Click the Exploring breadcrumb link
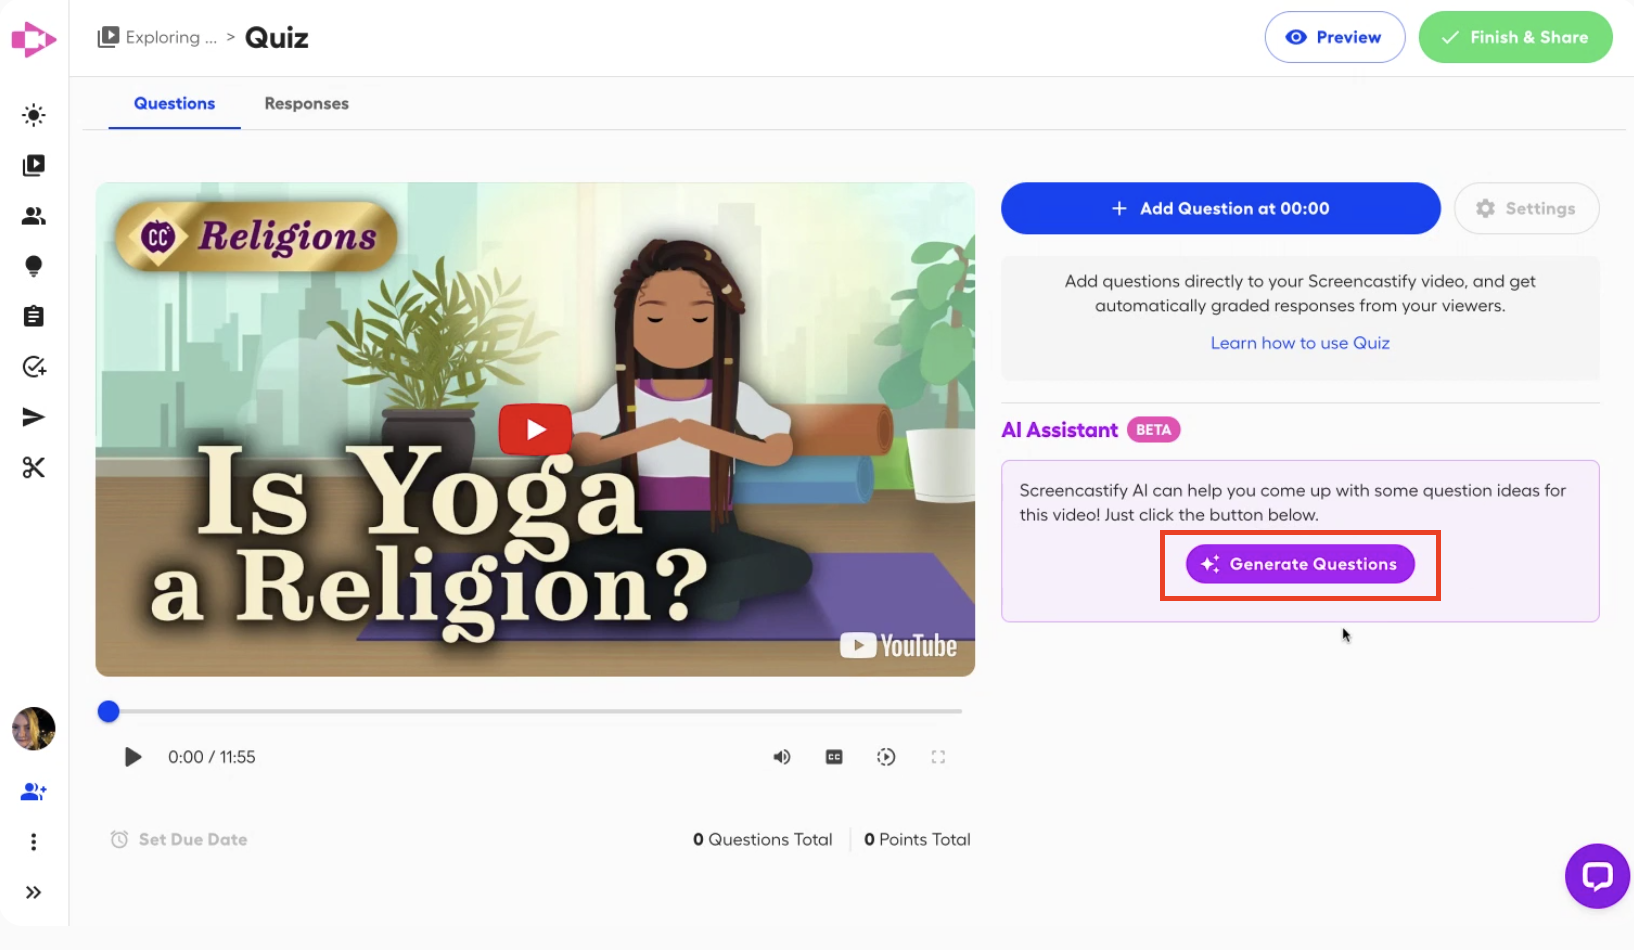 coord(158,38)
